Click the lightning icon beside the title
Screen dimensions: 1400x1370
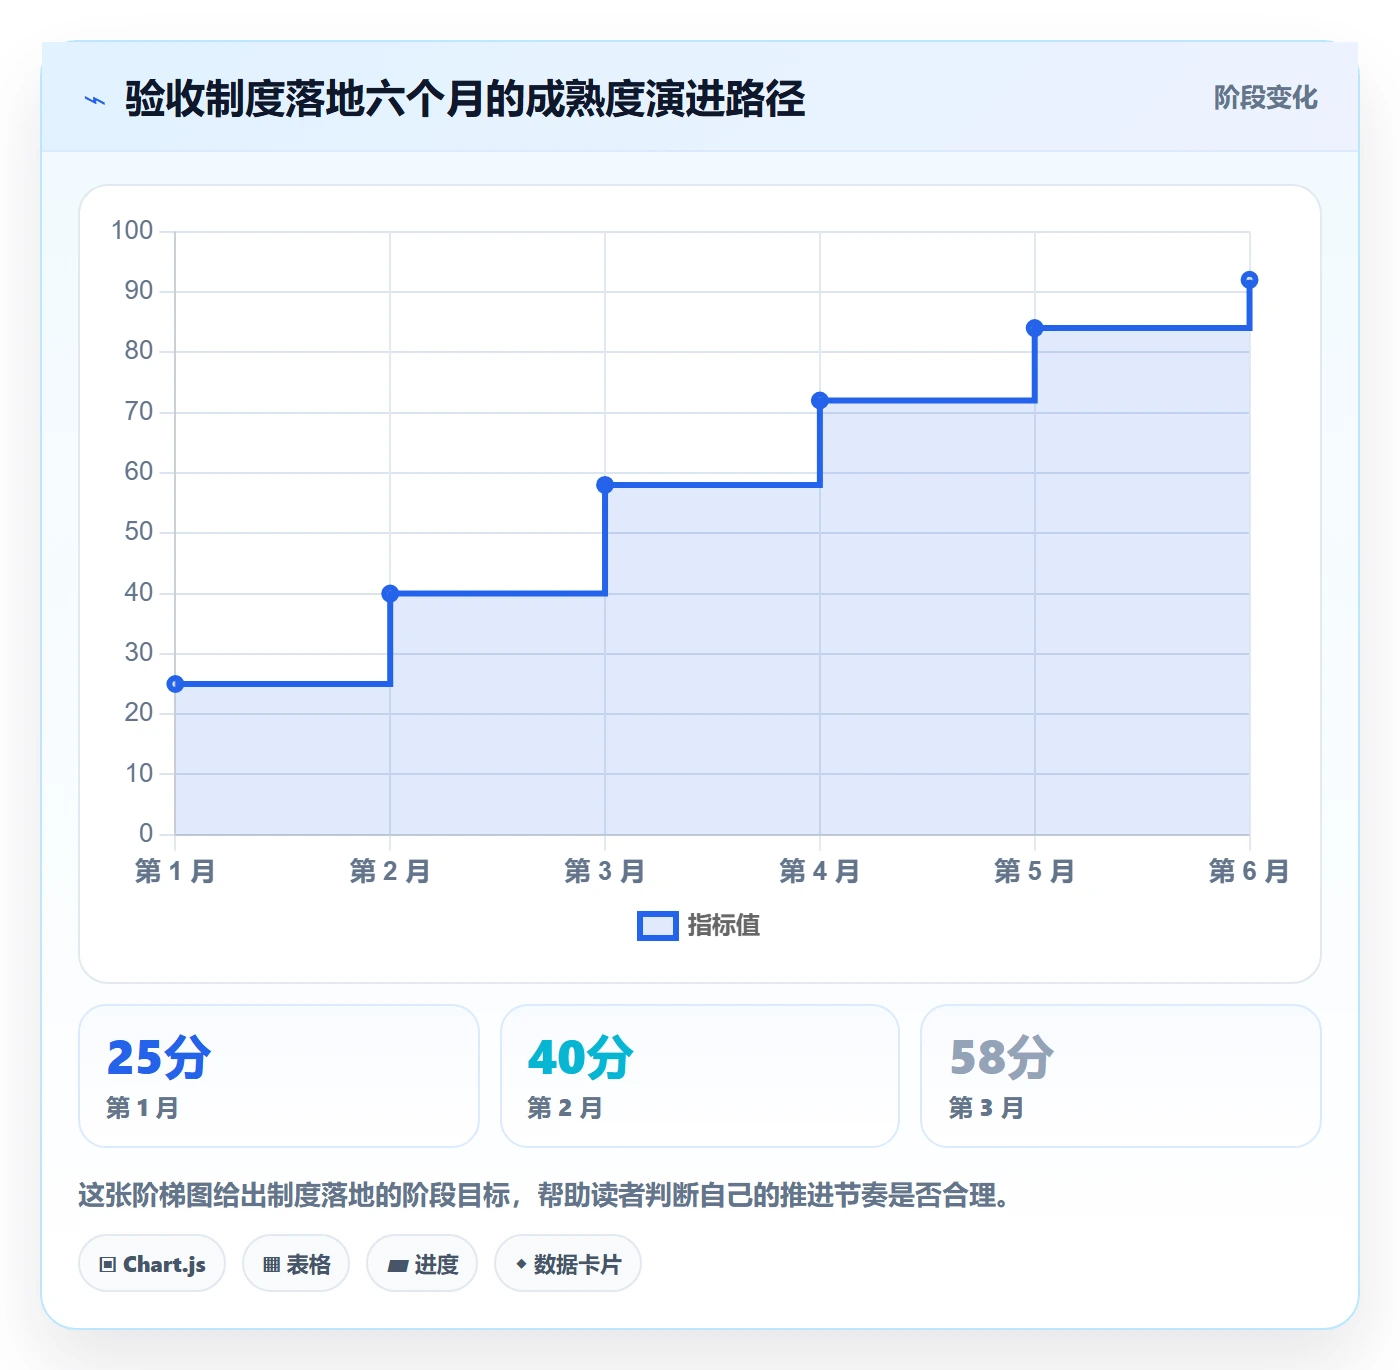pyautogui.click(x=95, y=100)
